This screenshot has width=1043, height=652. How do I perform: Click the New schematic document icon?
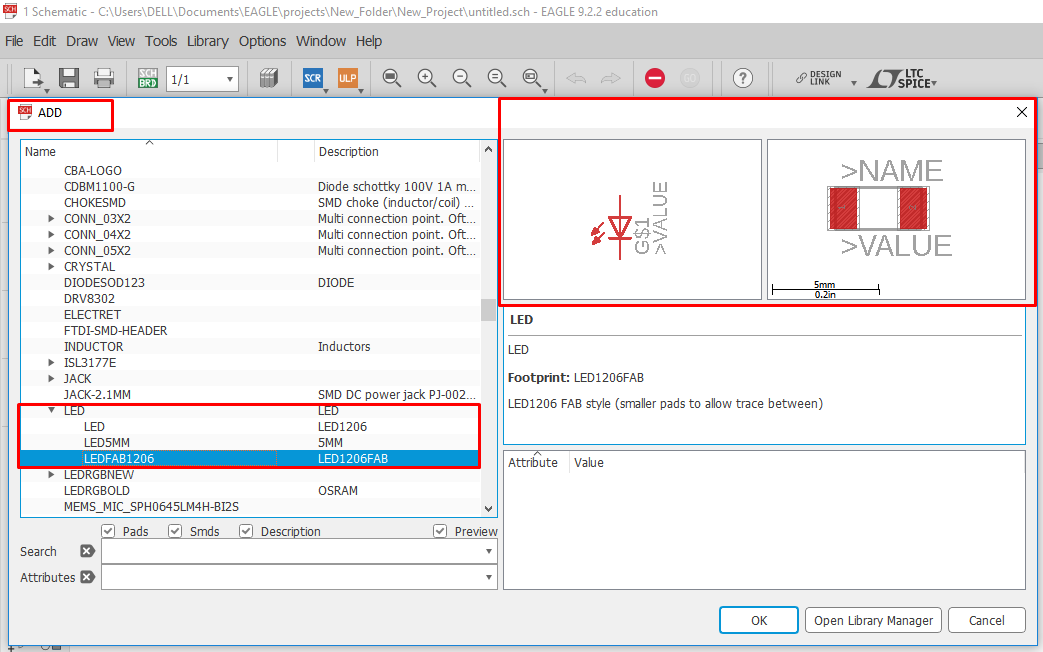click(x=33, y=79)
